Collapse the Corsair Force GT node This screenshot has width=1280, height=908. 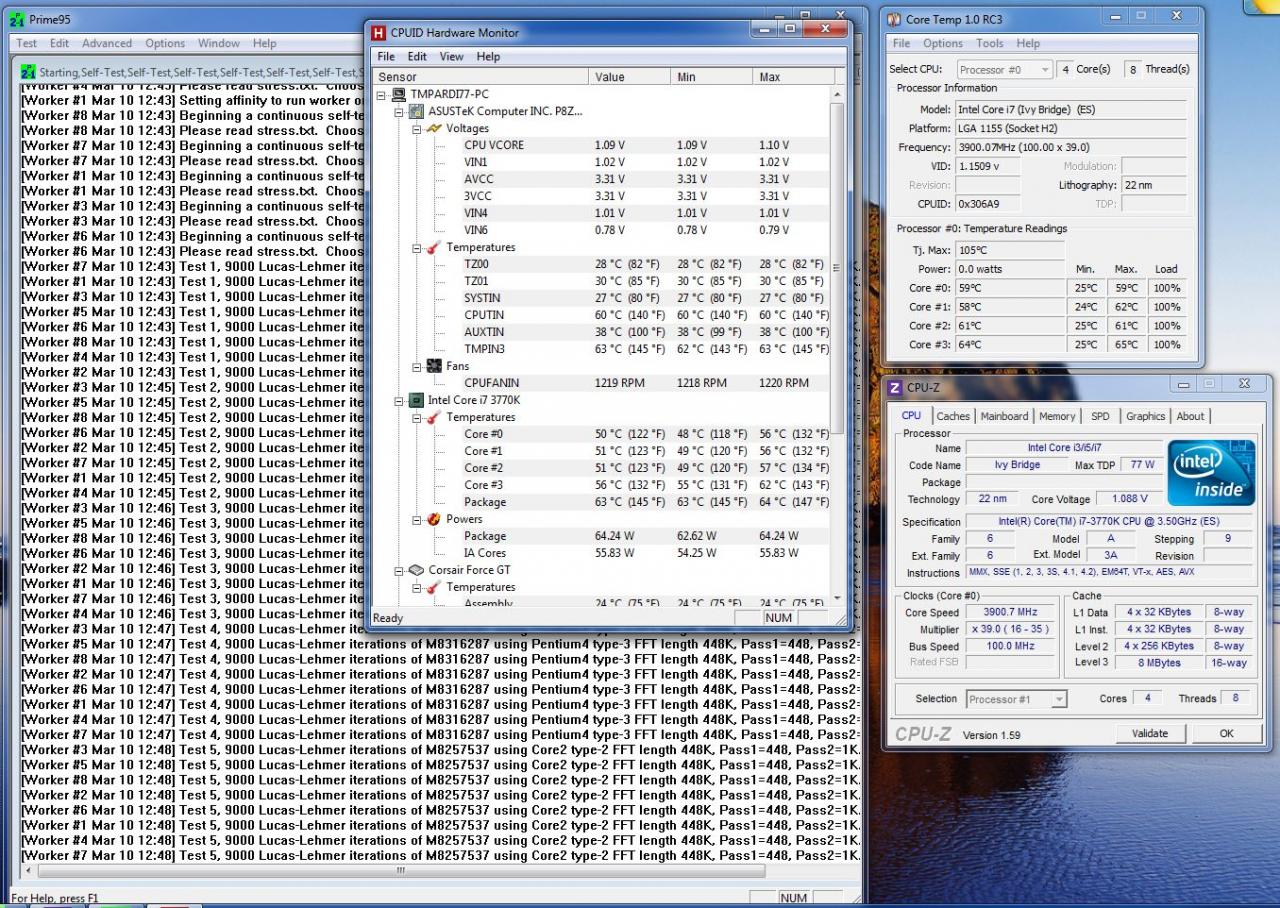[400, 570]
